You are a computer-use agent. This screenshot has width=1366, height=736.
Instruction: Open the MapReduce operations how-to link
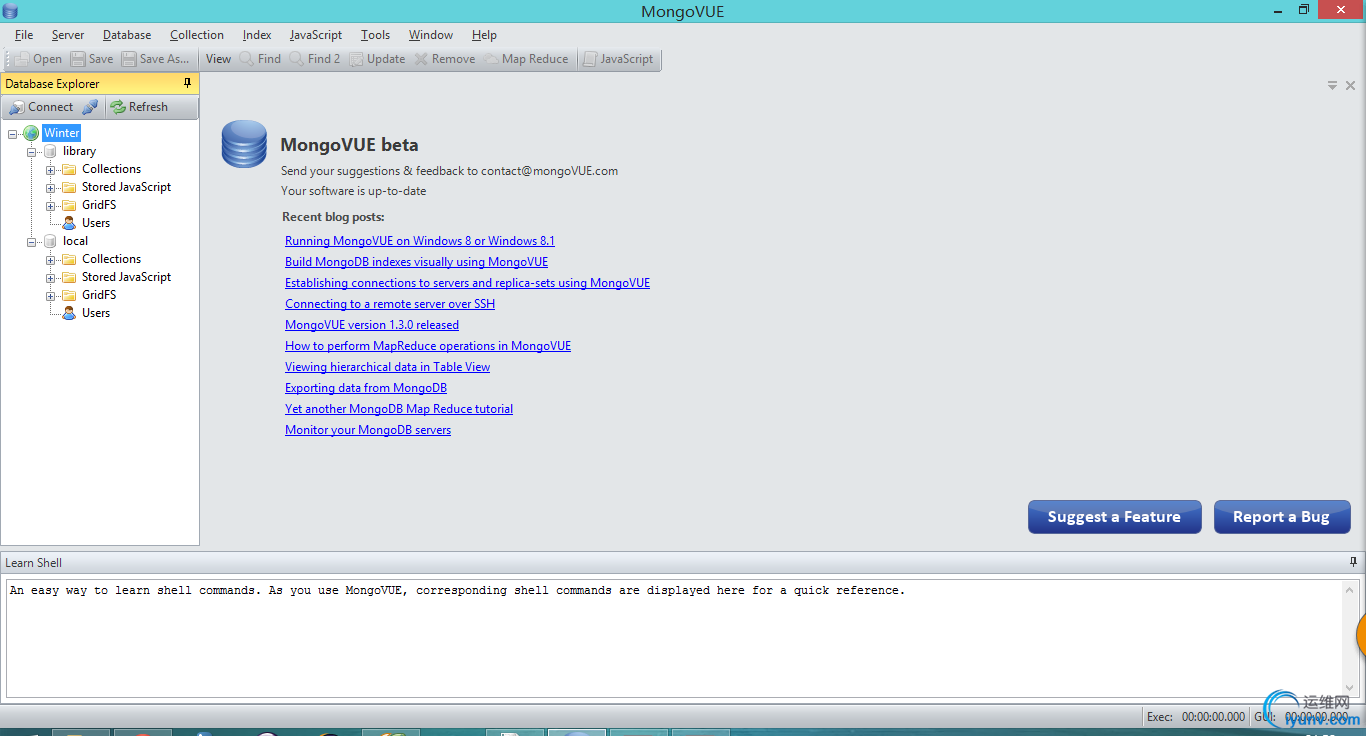tap(428, 346)
